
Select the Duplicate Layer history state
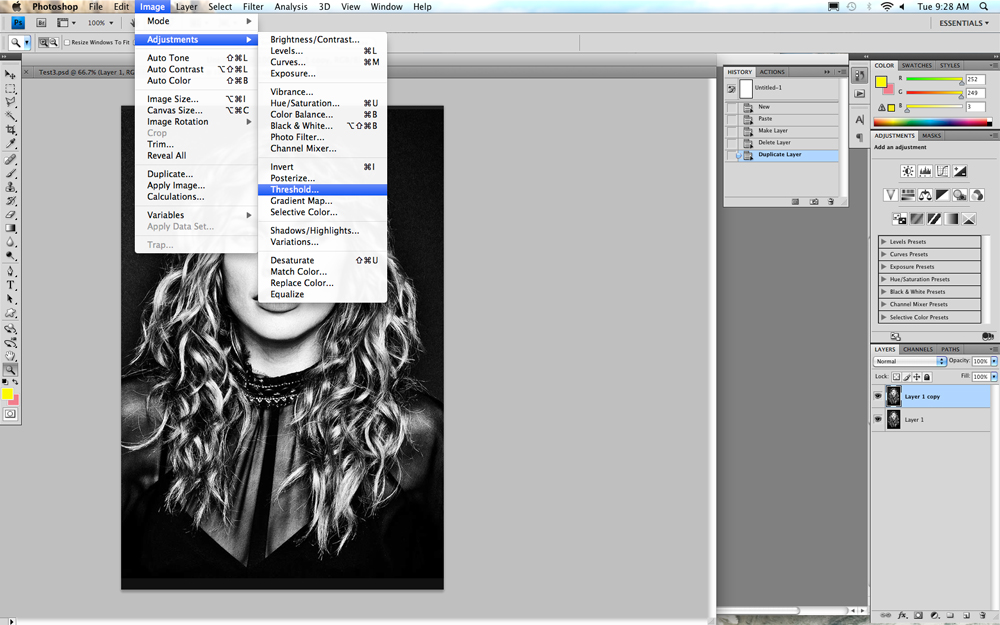[x=782, y=155]
